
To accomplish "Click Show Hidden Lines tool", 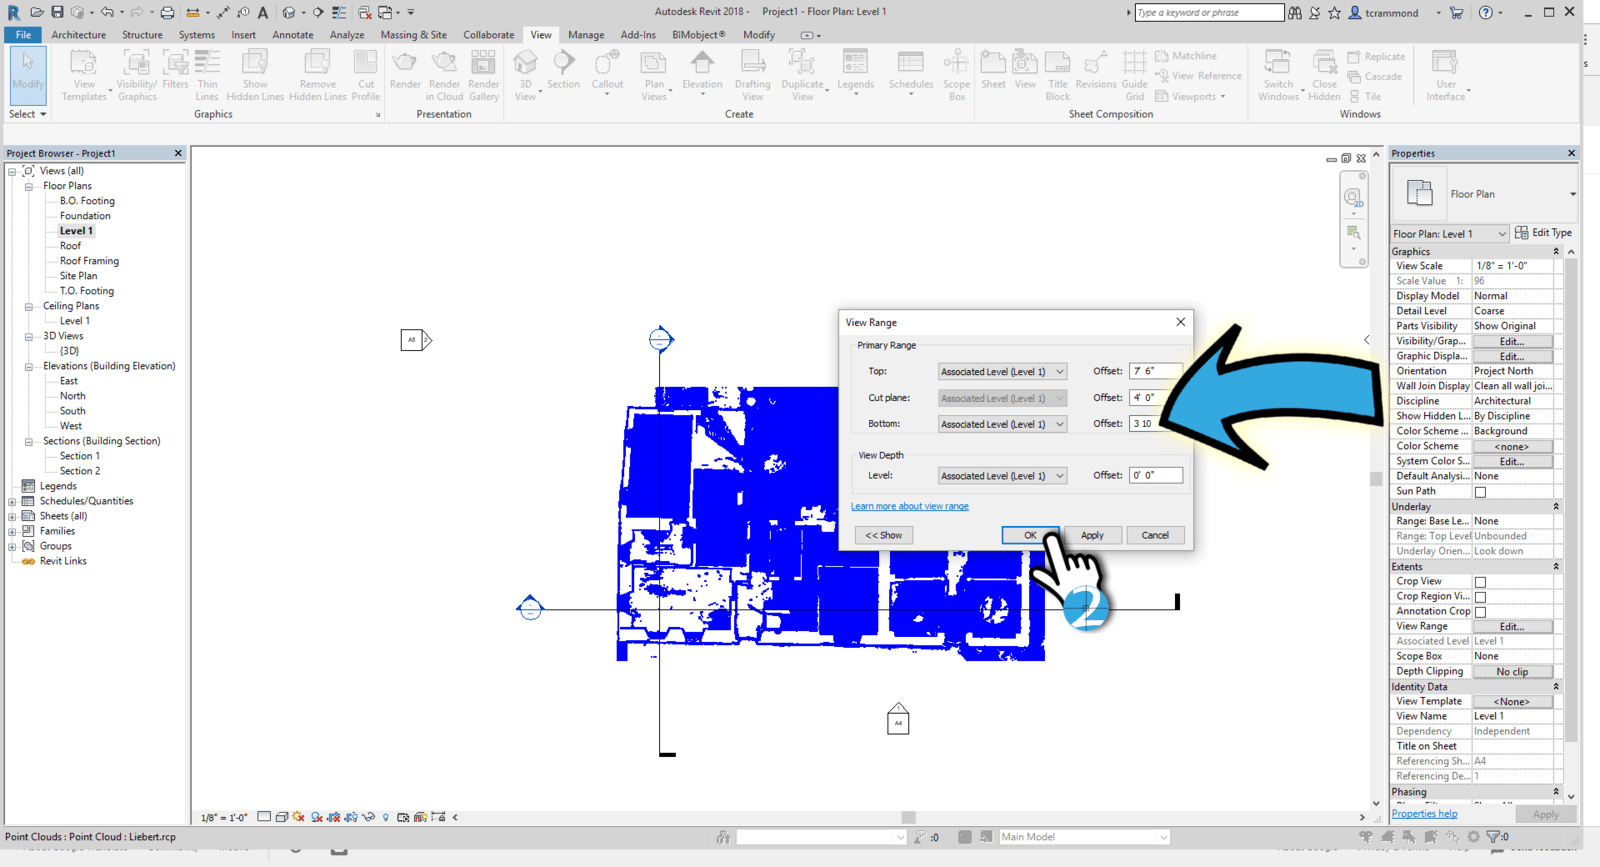I will point(255,75).
